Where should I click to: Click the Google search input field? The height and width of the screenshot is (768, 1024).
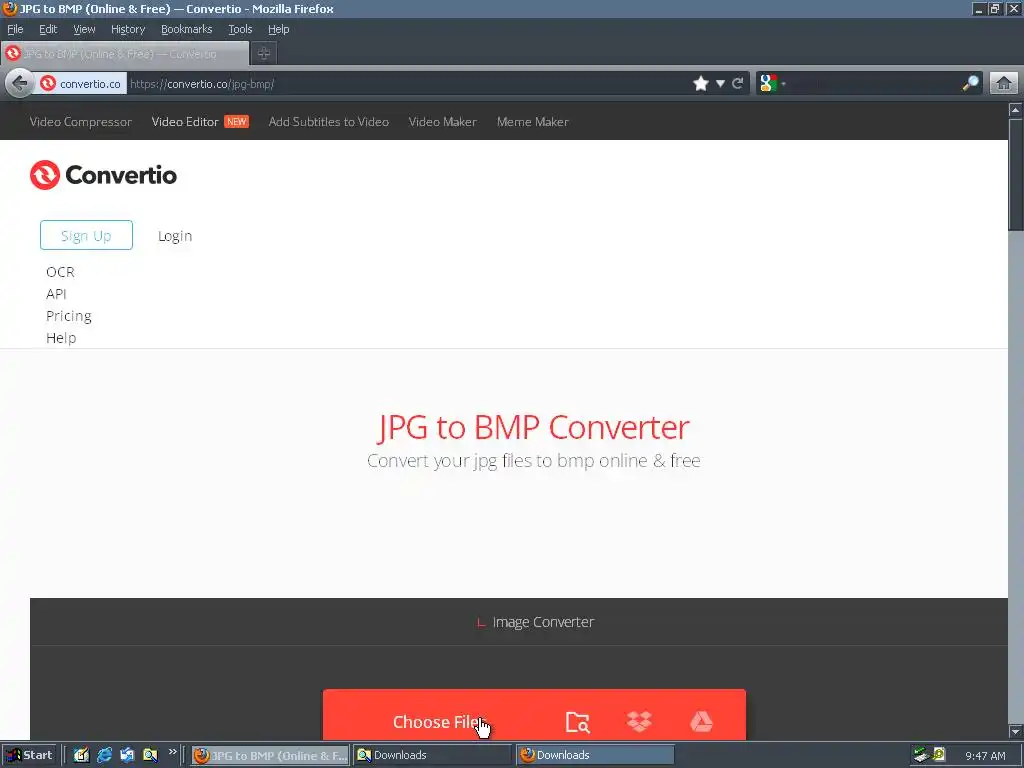(874, 84)
